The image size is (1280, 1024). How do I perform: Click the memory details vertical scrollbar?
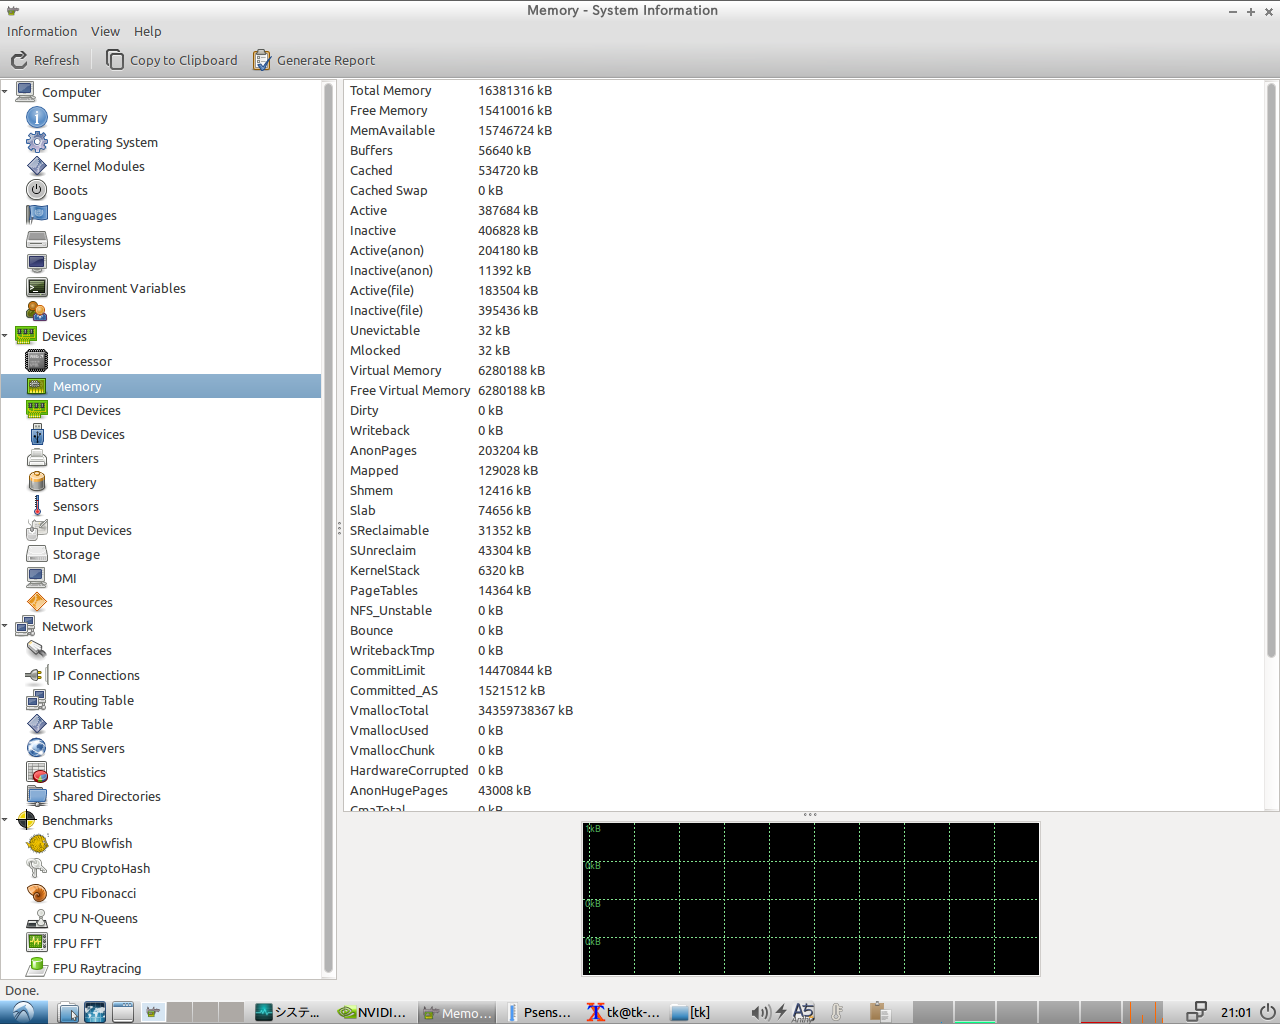pyautogui.click(x=1271, y=370)
